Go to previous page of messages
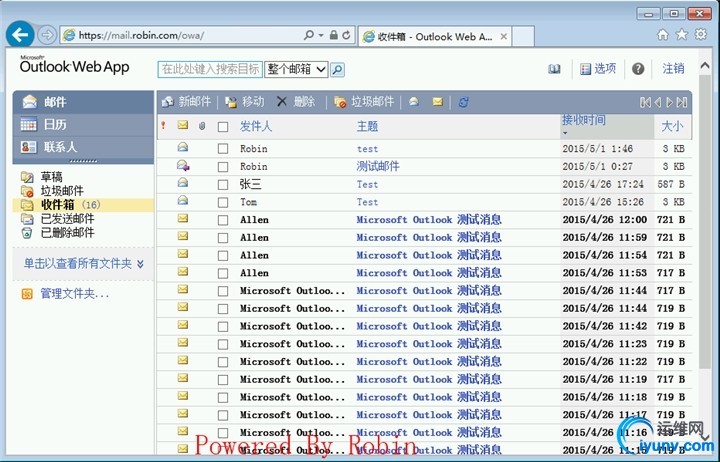This screenshot has width=720, height=462. [658, 102]
